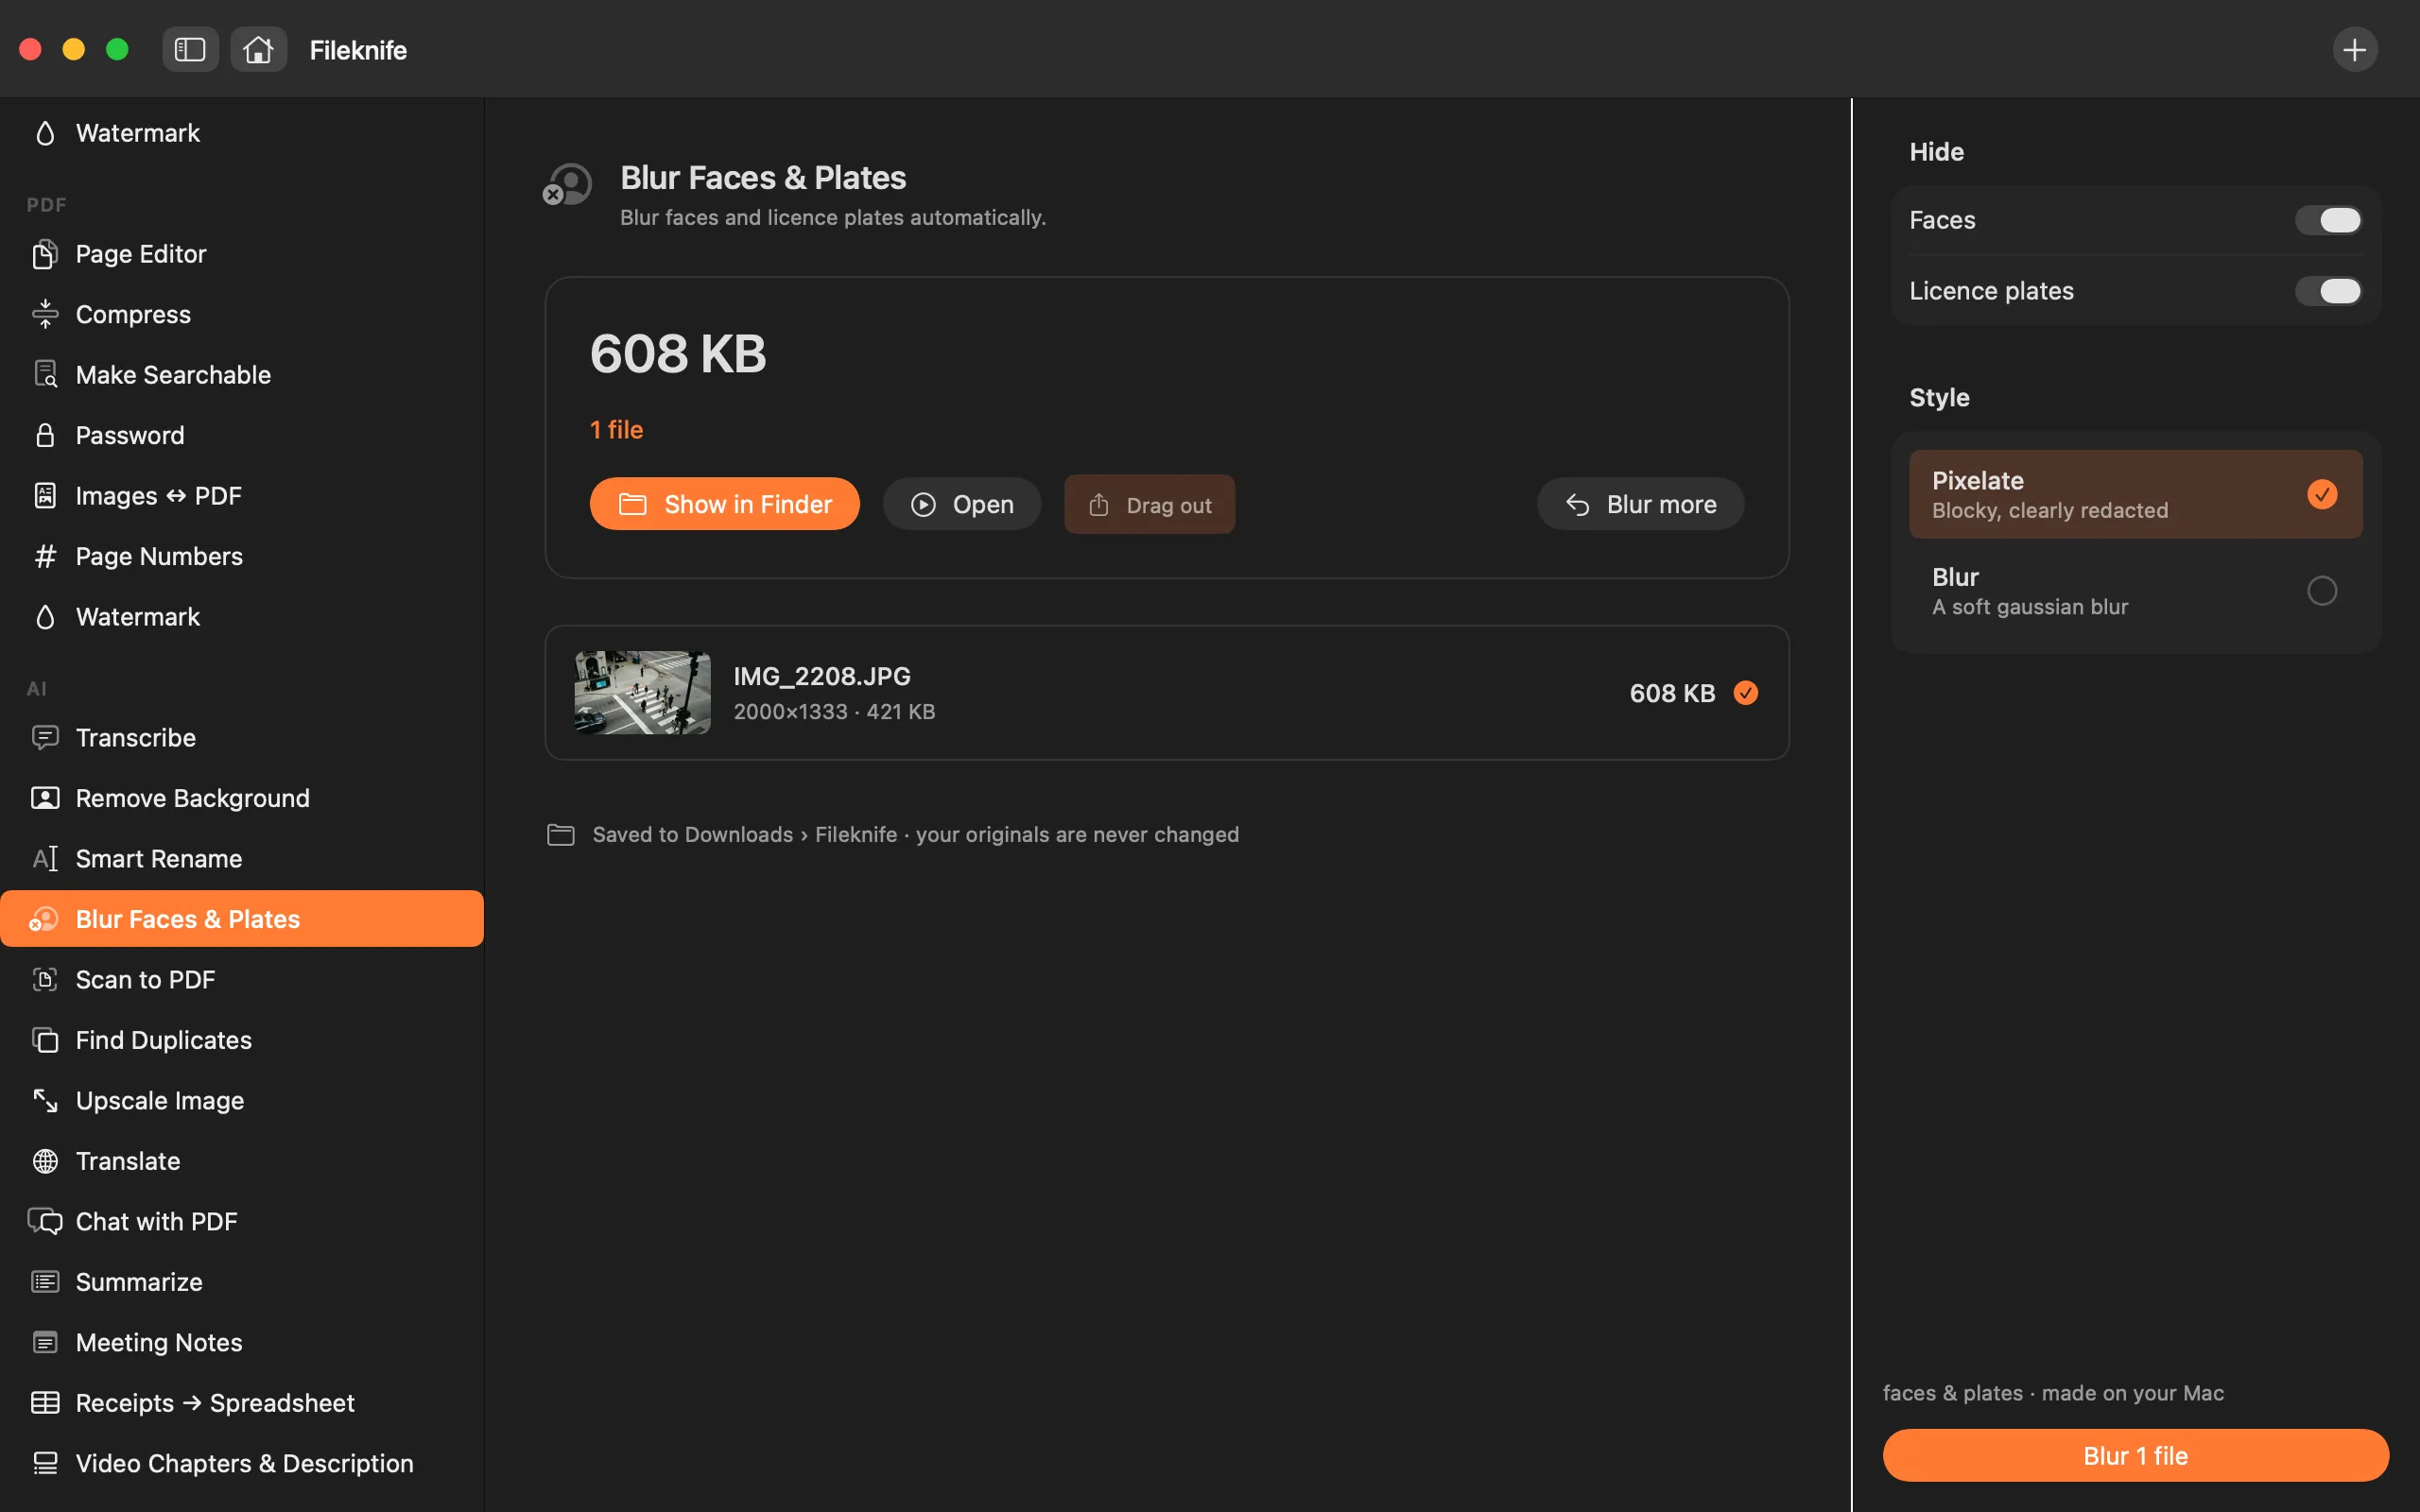Open the Password tool
Image resolution: width=2420 pixels, height=1512 pixels.
[x=242, y=435]
